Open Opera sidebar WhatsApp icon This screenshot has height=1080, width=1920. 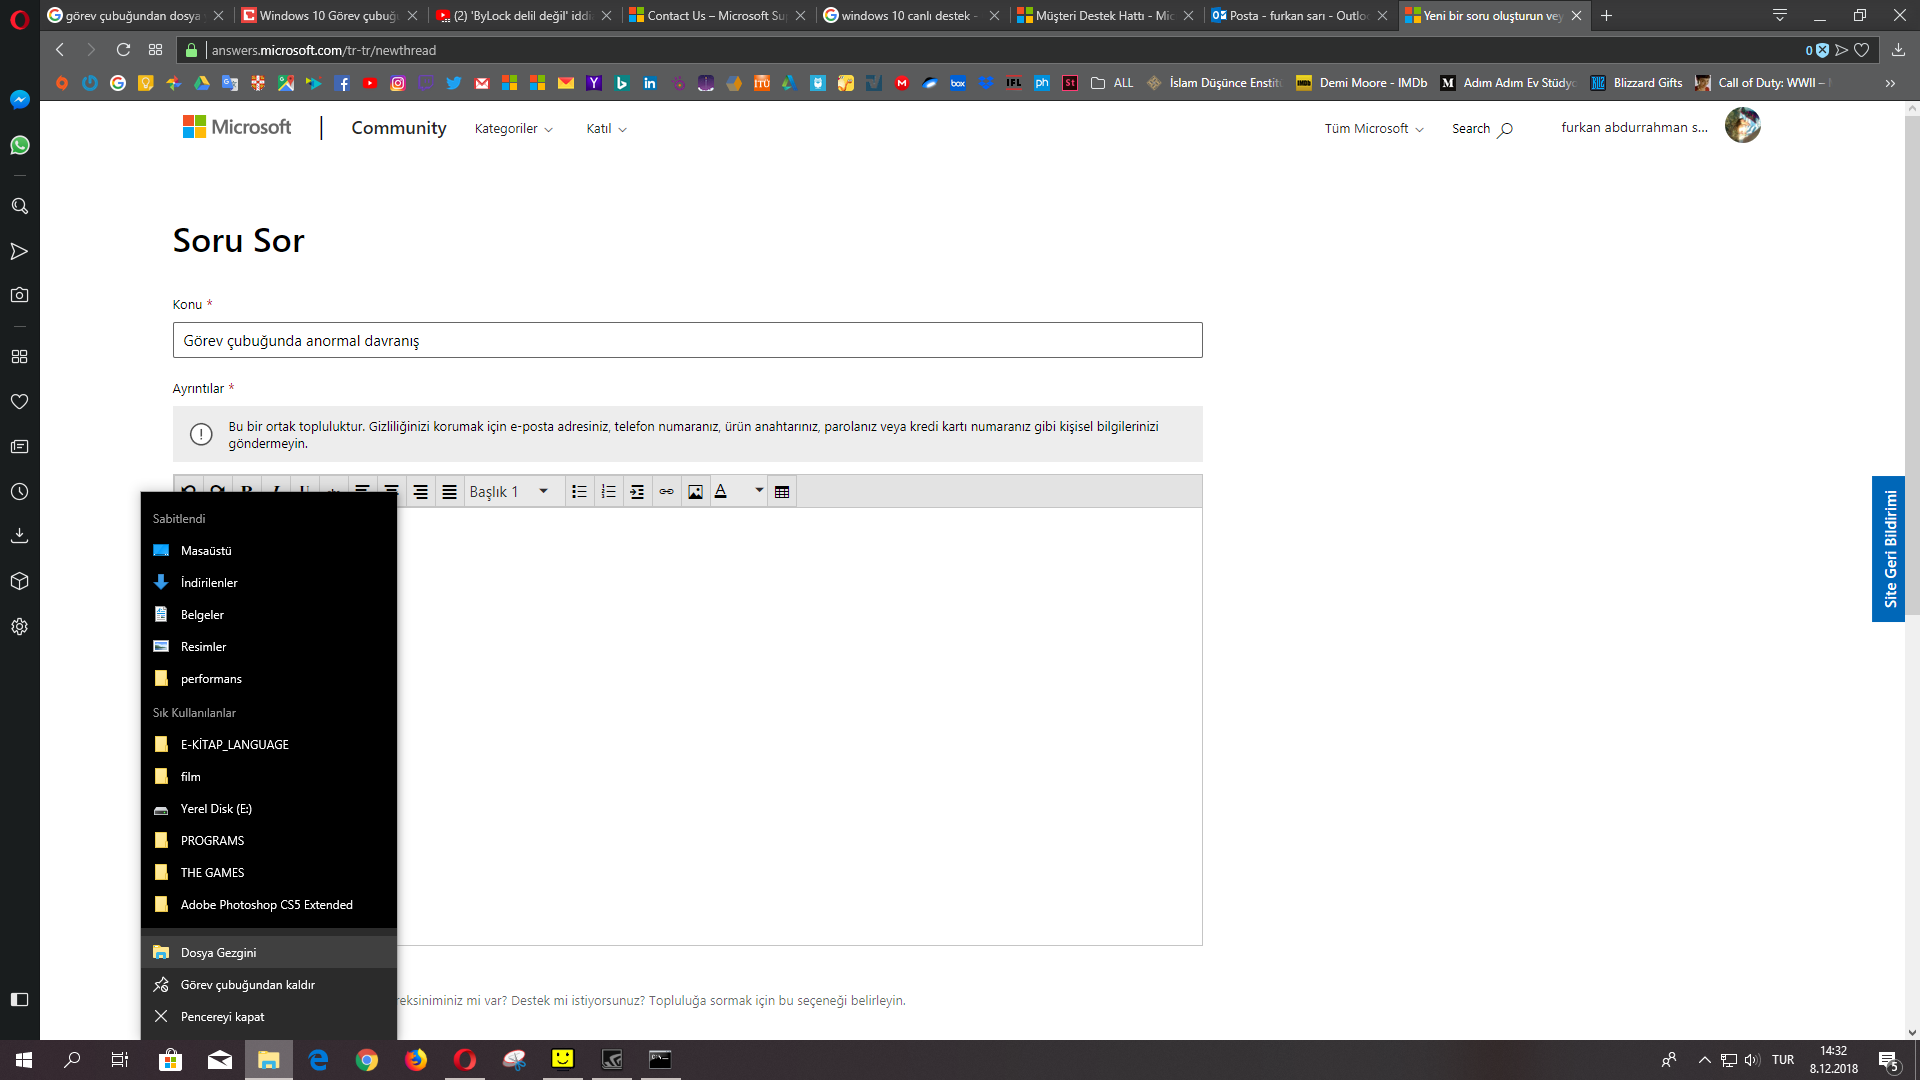click(x=19, y=146)
